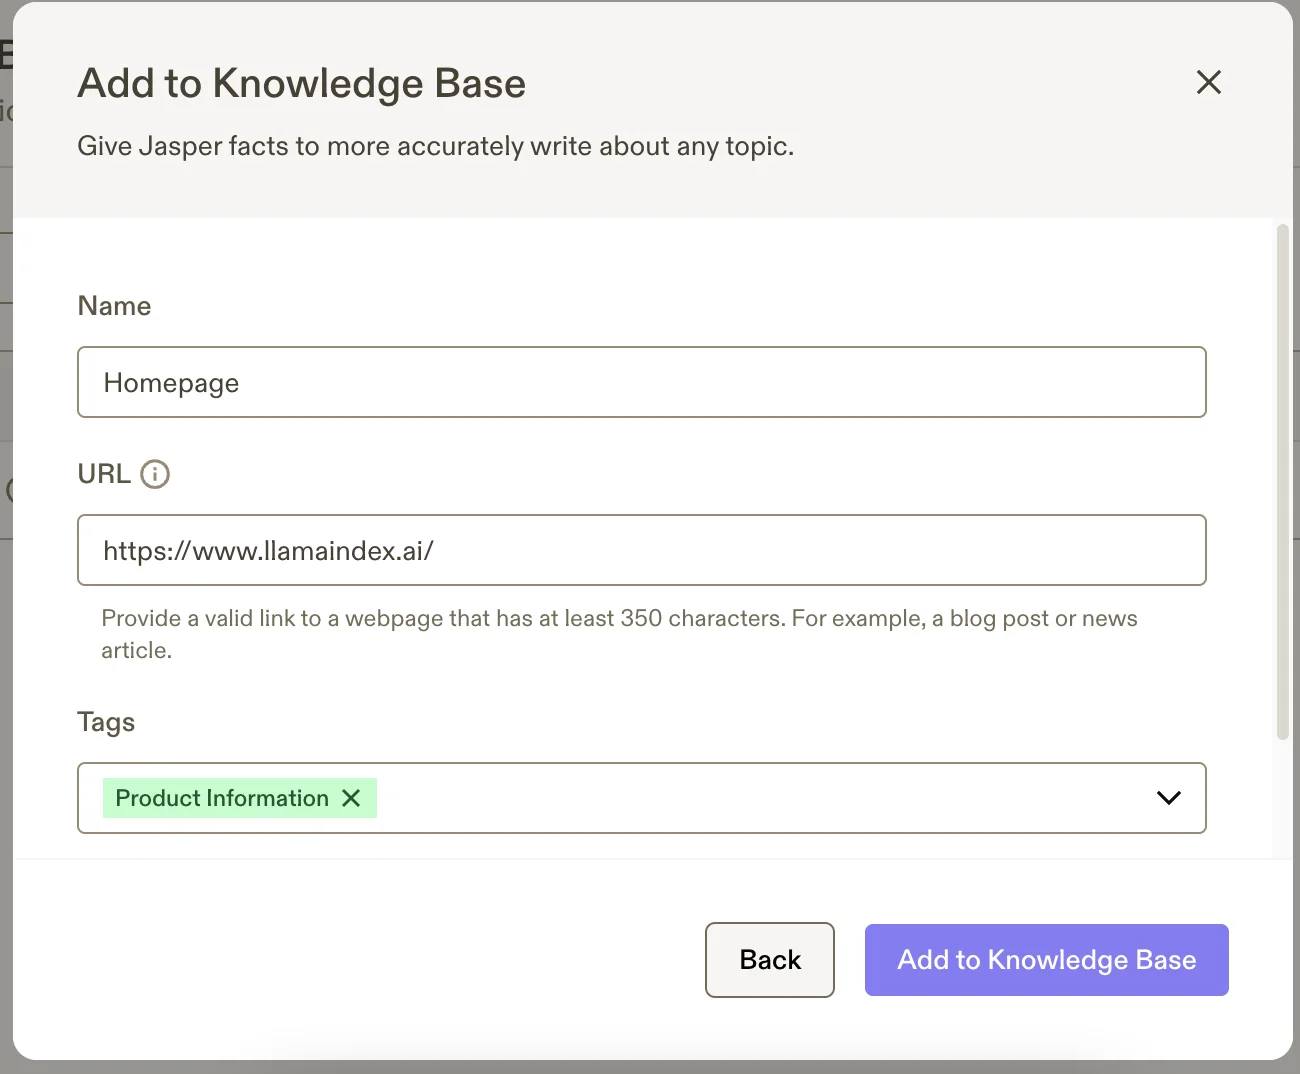Submit with Add to Knowledge Base button

(x=1046, y=960)
